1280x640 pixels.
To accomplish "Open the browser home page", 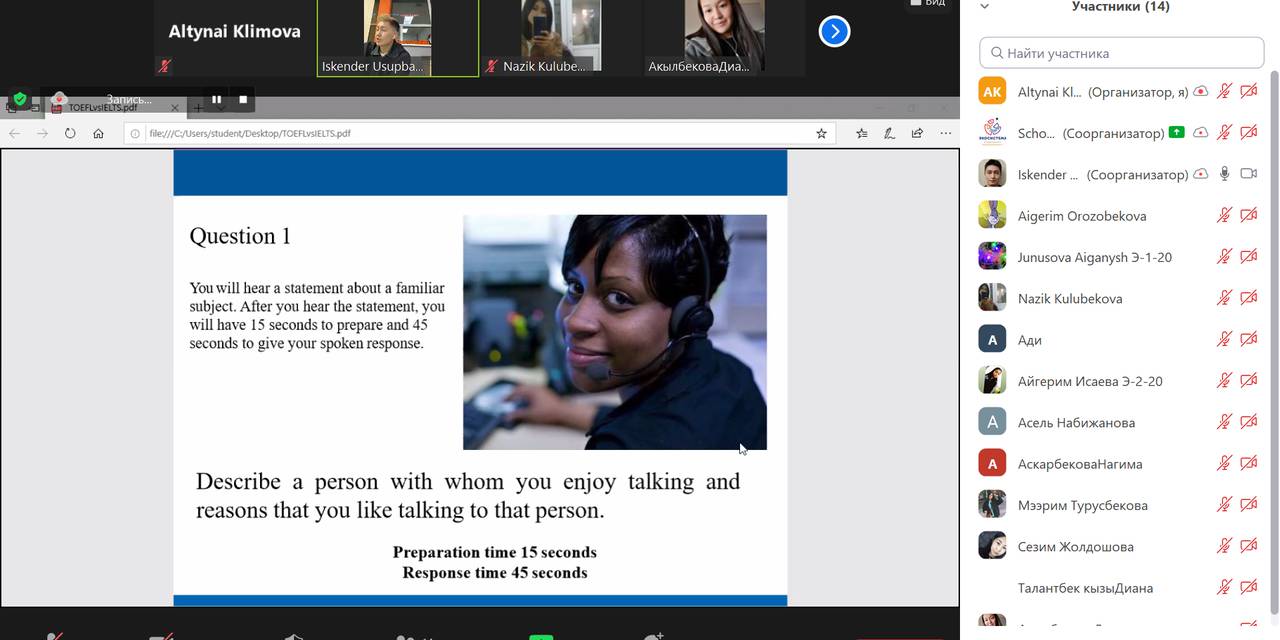I will click(98, 132).
